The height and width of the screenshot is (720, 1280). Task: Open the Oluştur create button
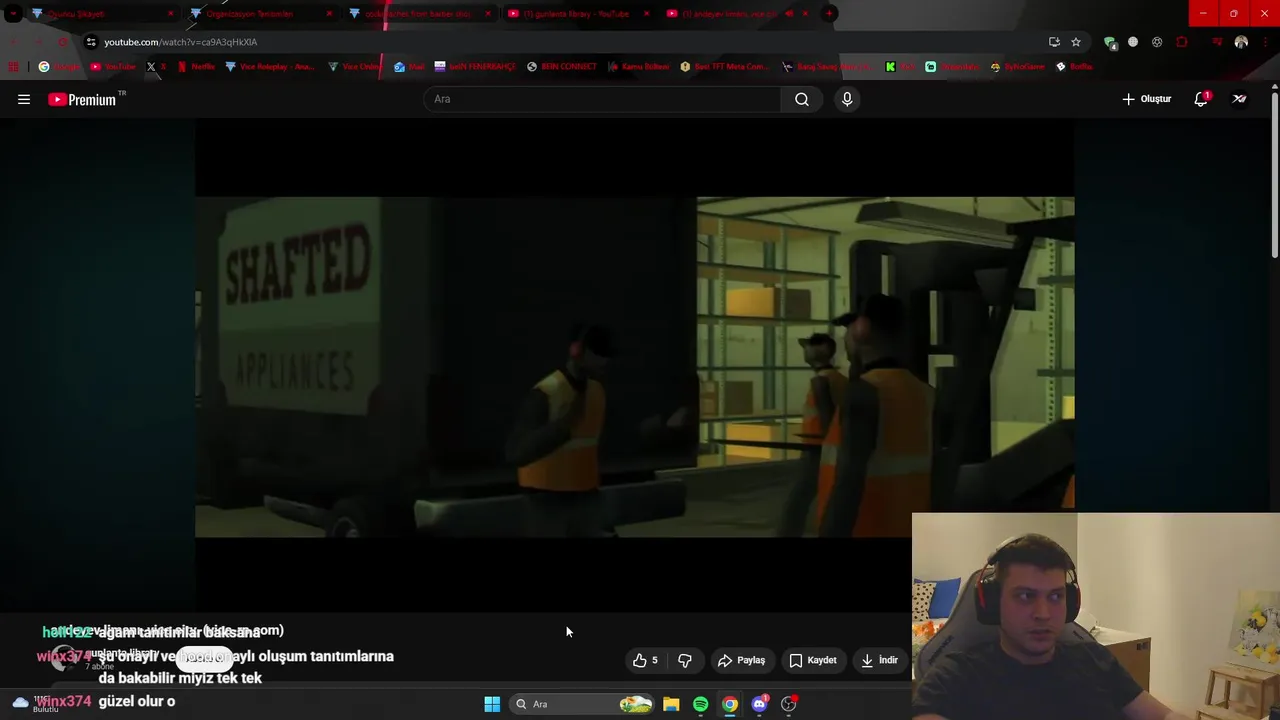coord(1146,99)
